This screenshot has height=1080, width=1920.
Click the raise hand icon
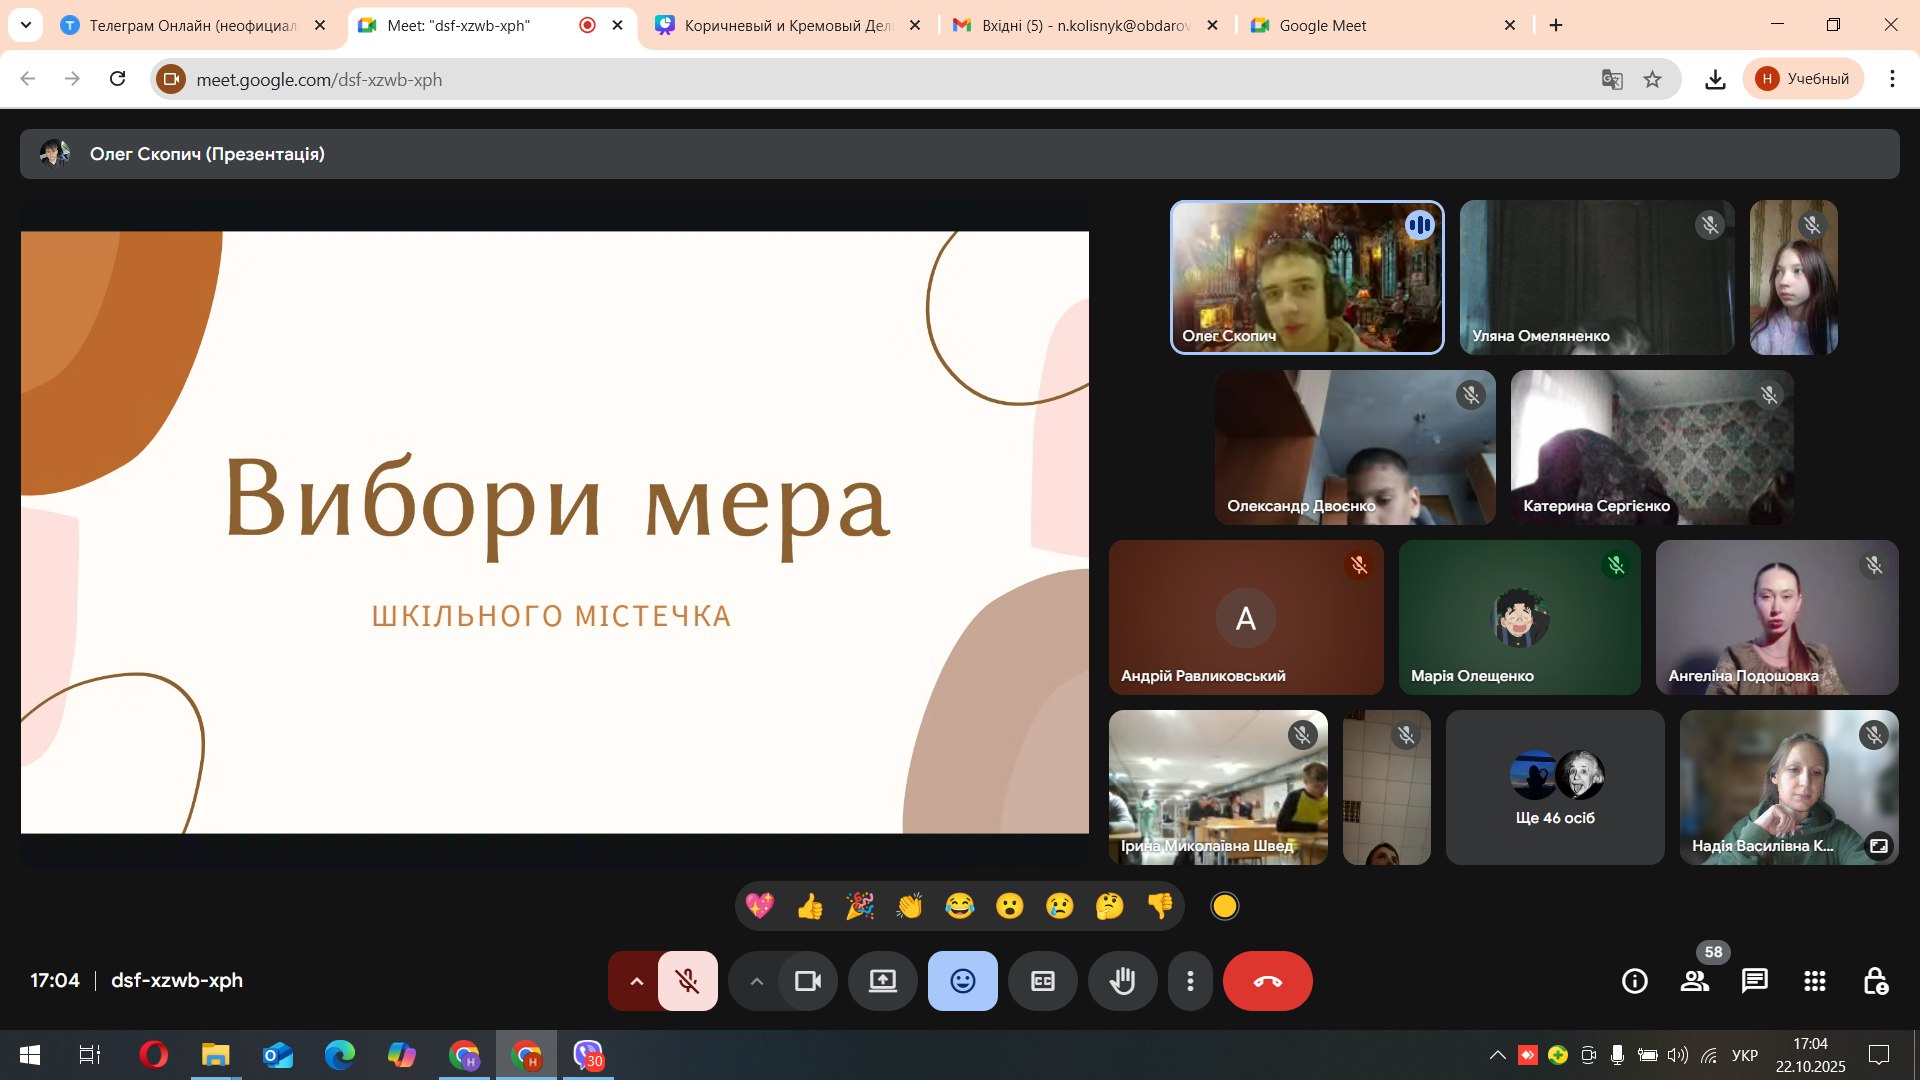[x=1122, y=981]
